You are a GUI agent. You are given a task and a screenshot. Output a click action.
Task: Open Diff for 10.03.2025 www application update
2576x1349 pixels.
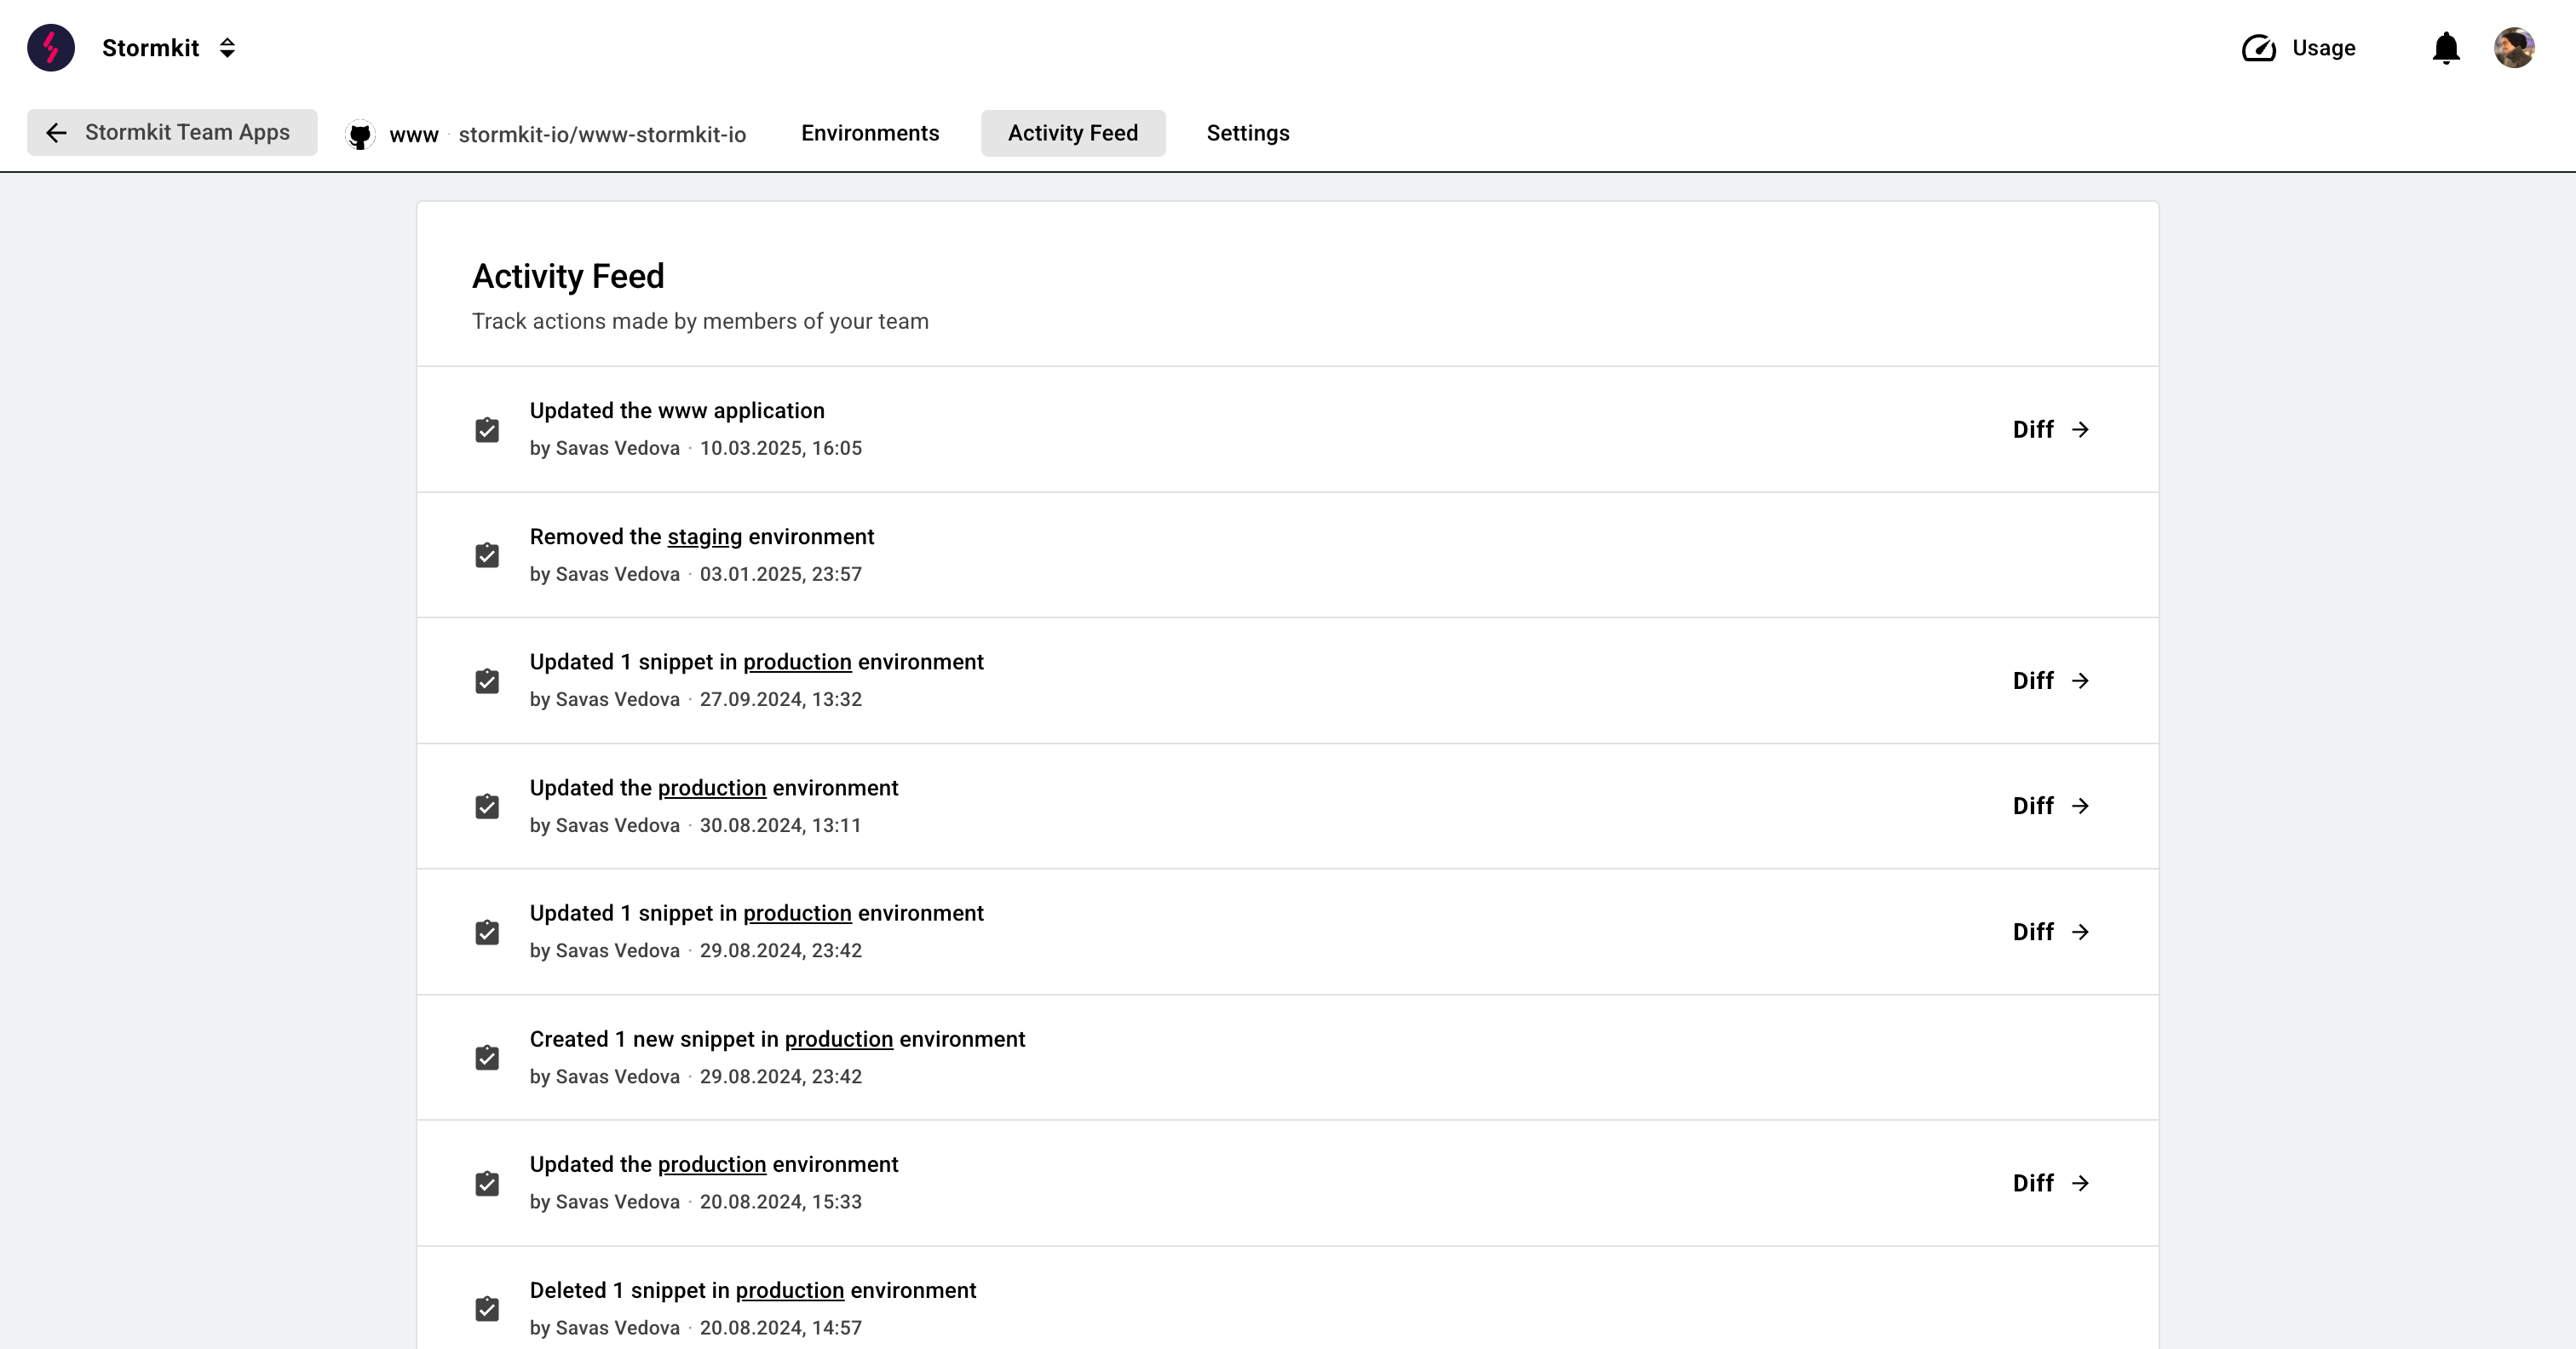[x=2051, y=429]
